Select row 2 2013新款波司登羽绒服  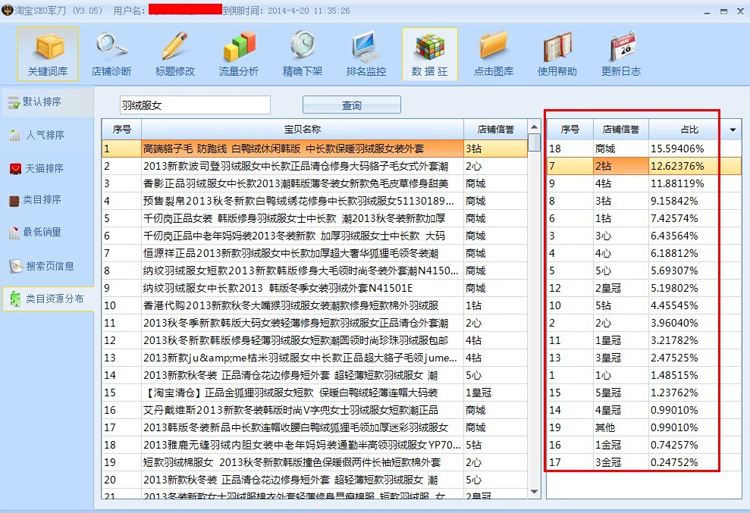pos(315,166)
